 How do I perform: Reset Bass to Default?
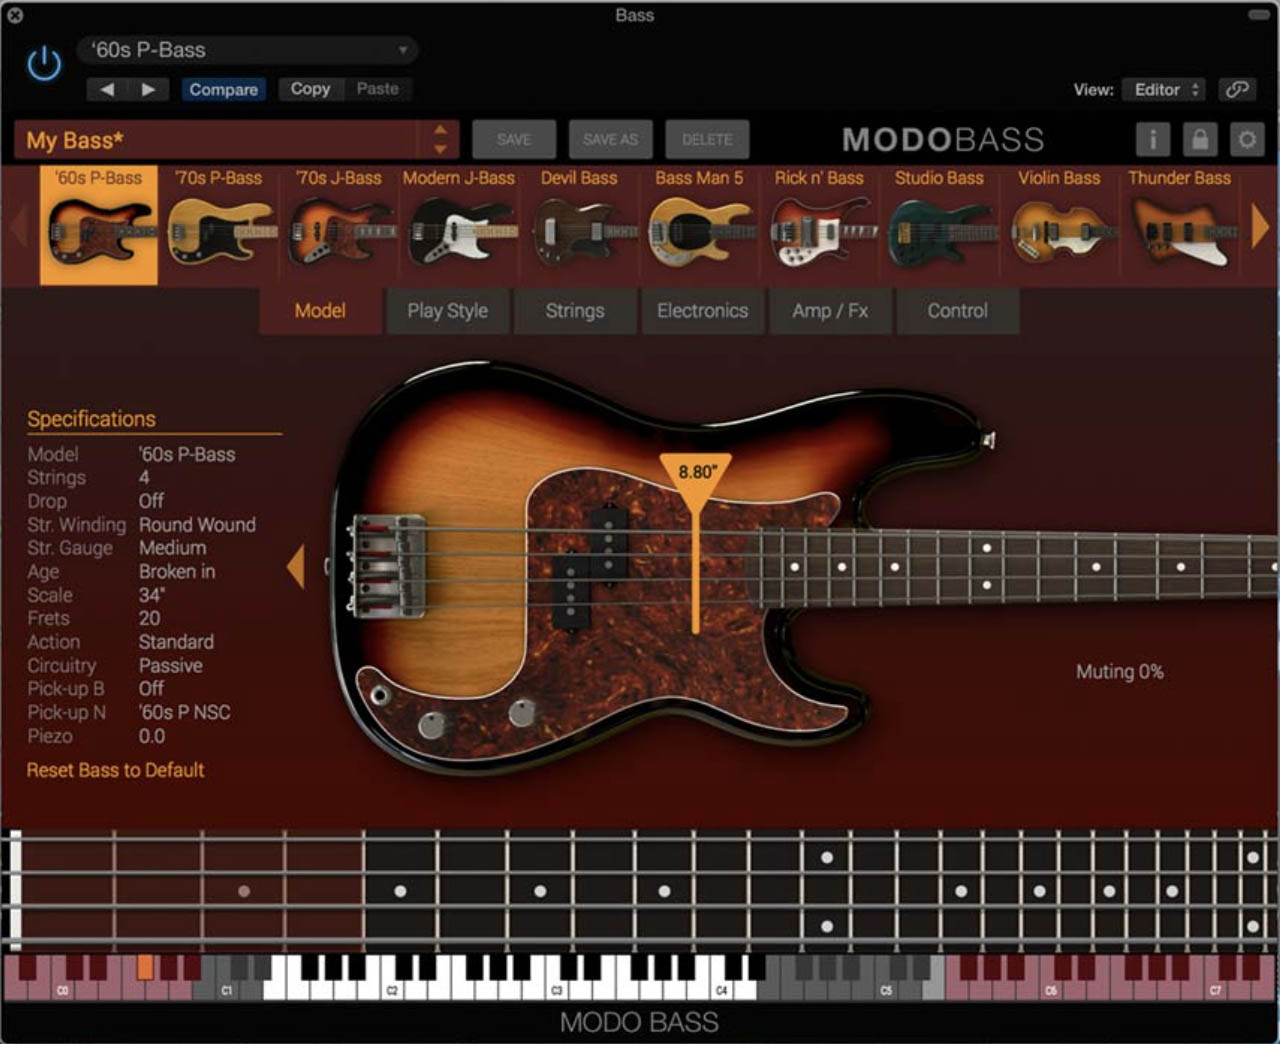115,770
